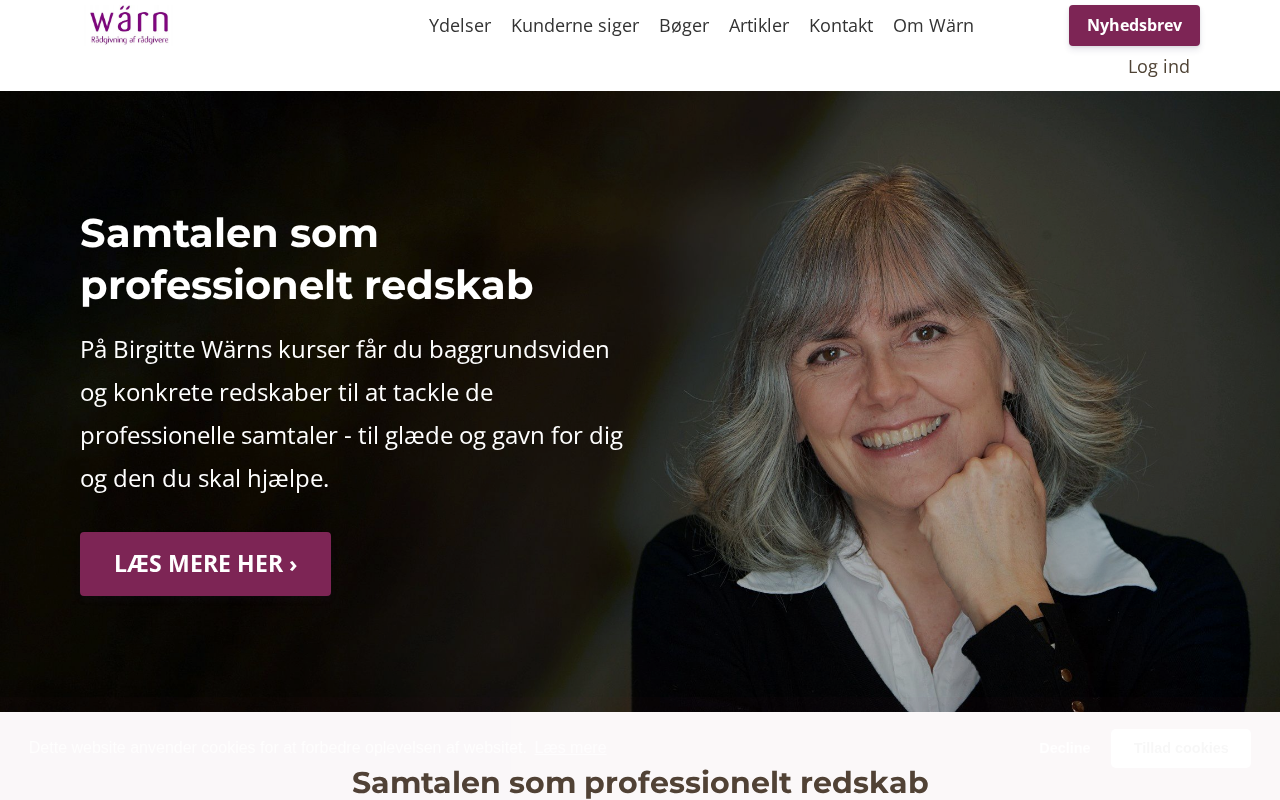This screenshot has height=800, width=1280.
Task: Click the chevron arrow on LÆS MERE HER
Action: pyautogui.click(x=293, y=564)
